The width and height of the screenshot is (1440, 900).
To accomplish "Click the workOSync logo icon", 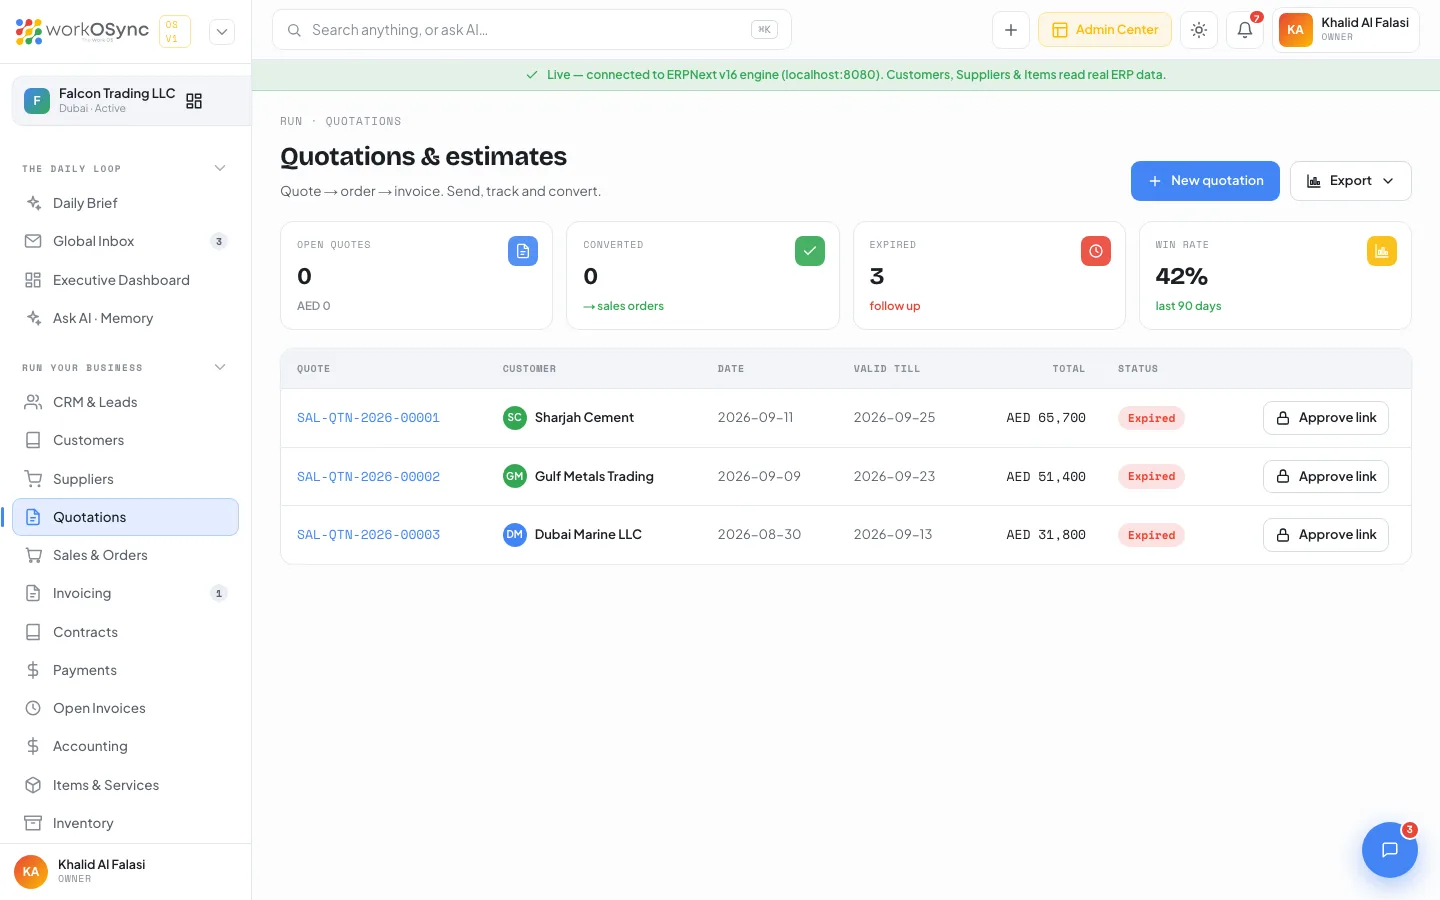I will 29,31.
